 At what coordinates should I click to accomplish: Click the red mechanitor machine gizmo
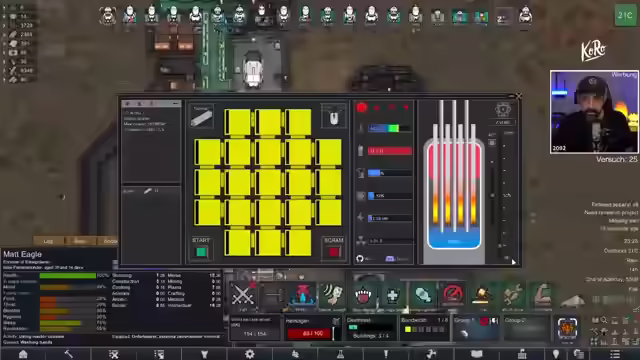coord(303,295)
